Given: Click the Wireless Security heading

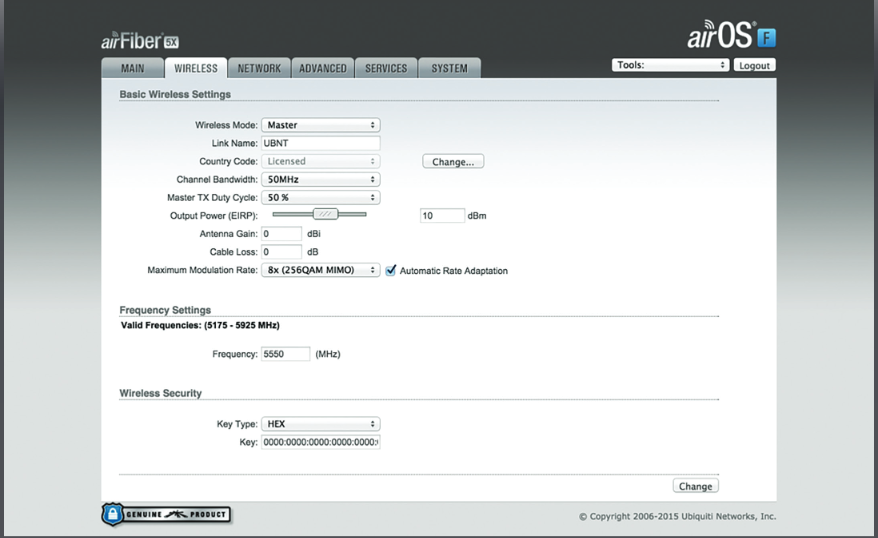Looking at the screenshot, I should pyautogui.click(x=160, y=393).
